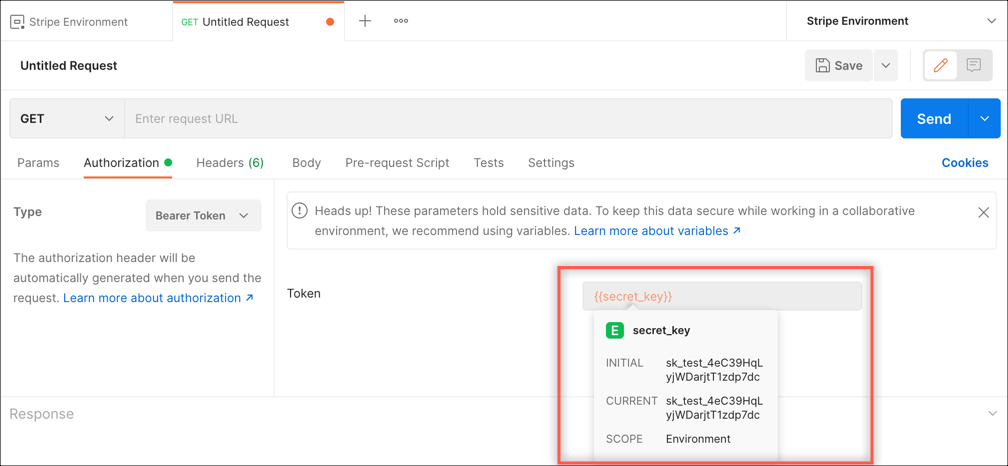This screenshot has height=466, width=1008.
Task: Dismiss the Heads up warning banner
Action: pyautogui.click(x=983, y=212)
